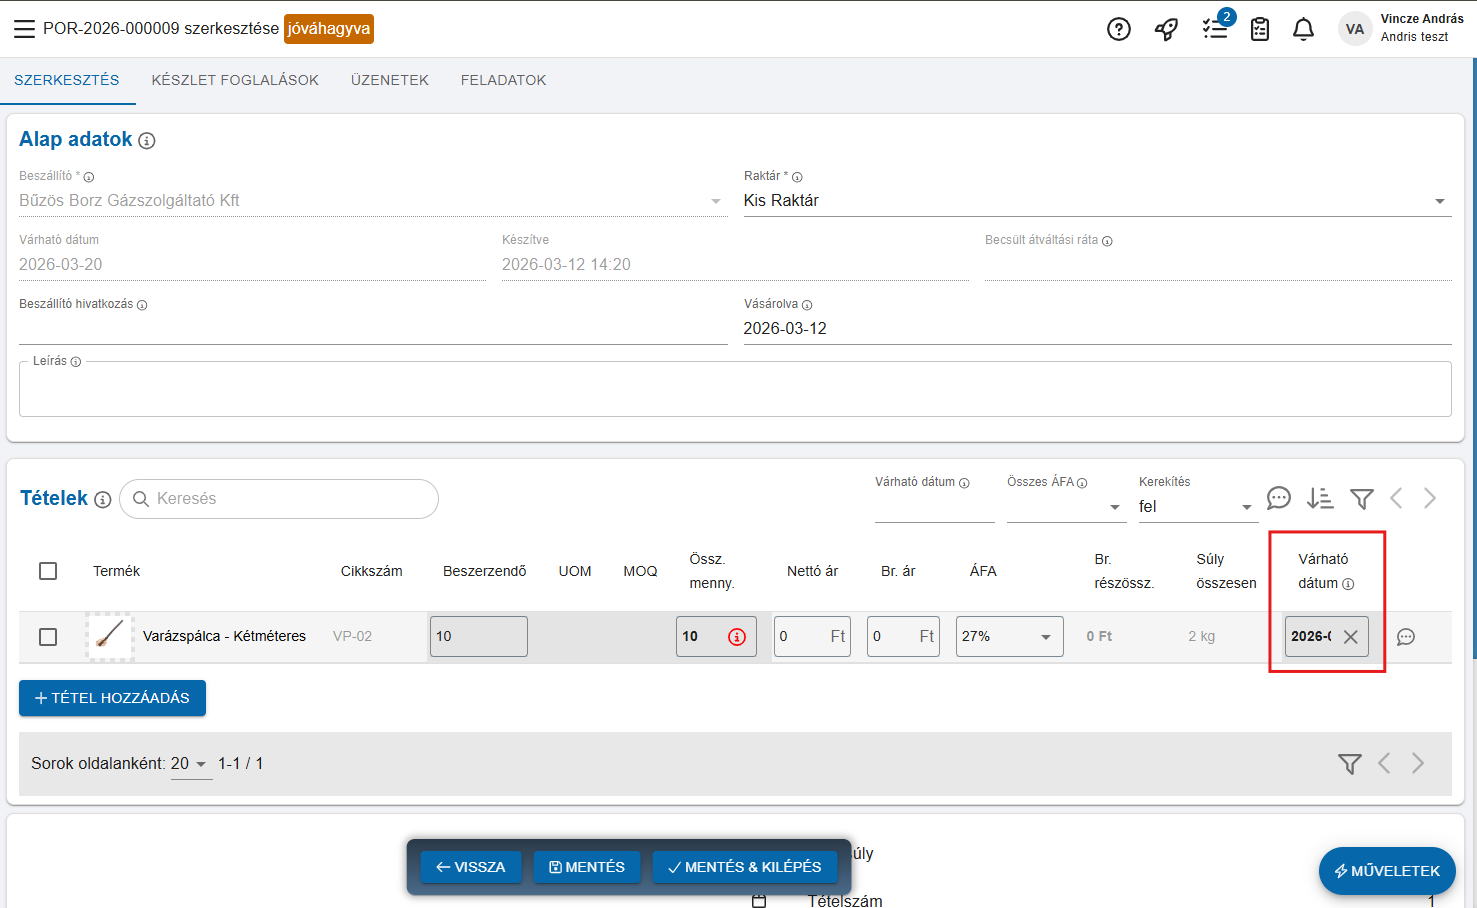Switch to Készlet foglalások tab

(x=235, y=80)
